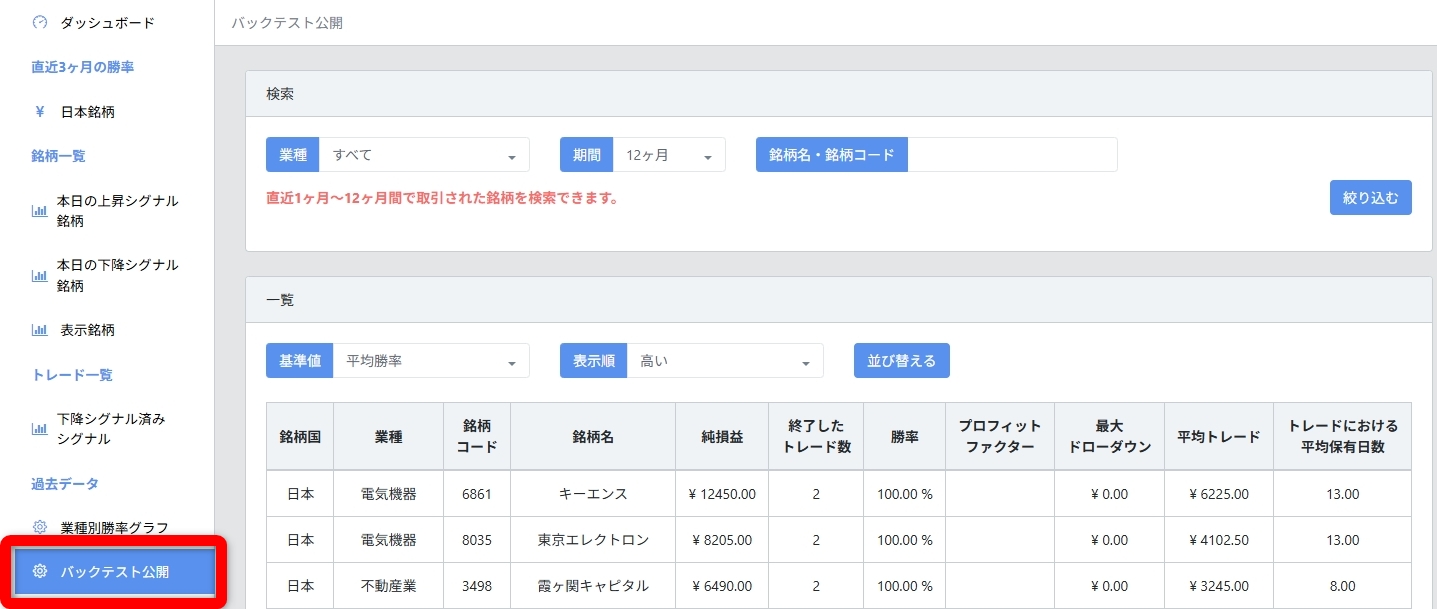Click the chart icon beside 表示銘柄
Screen dimensions: 1437x609
(40, 330)
